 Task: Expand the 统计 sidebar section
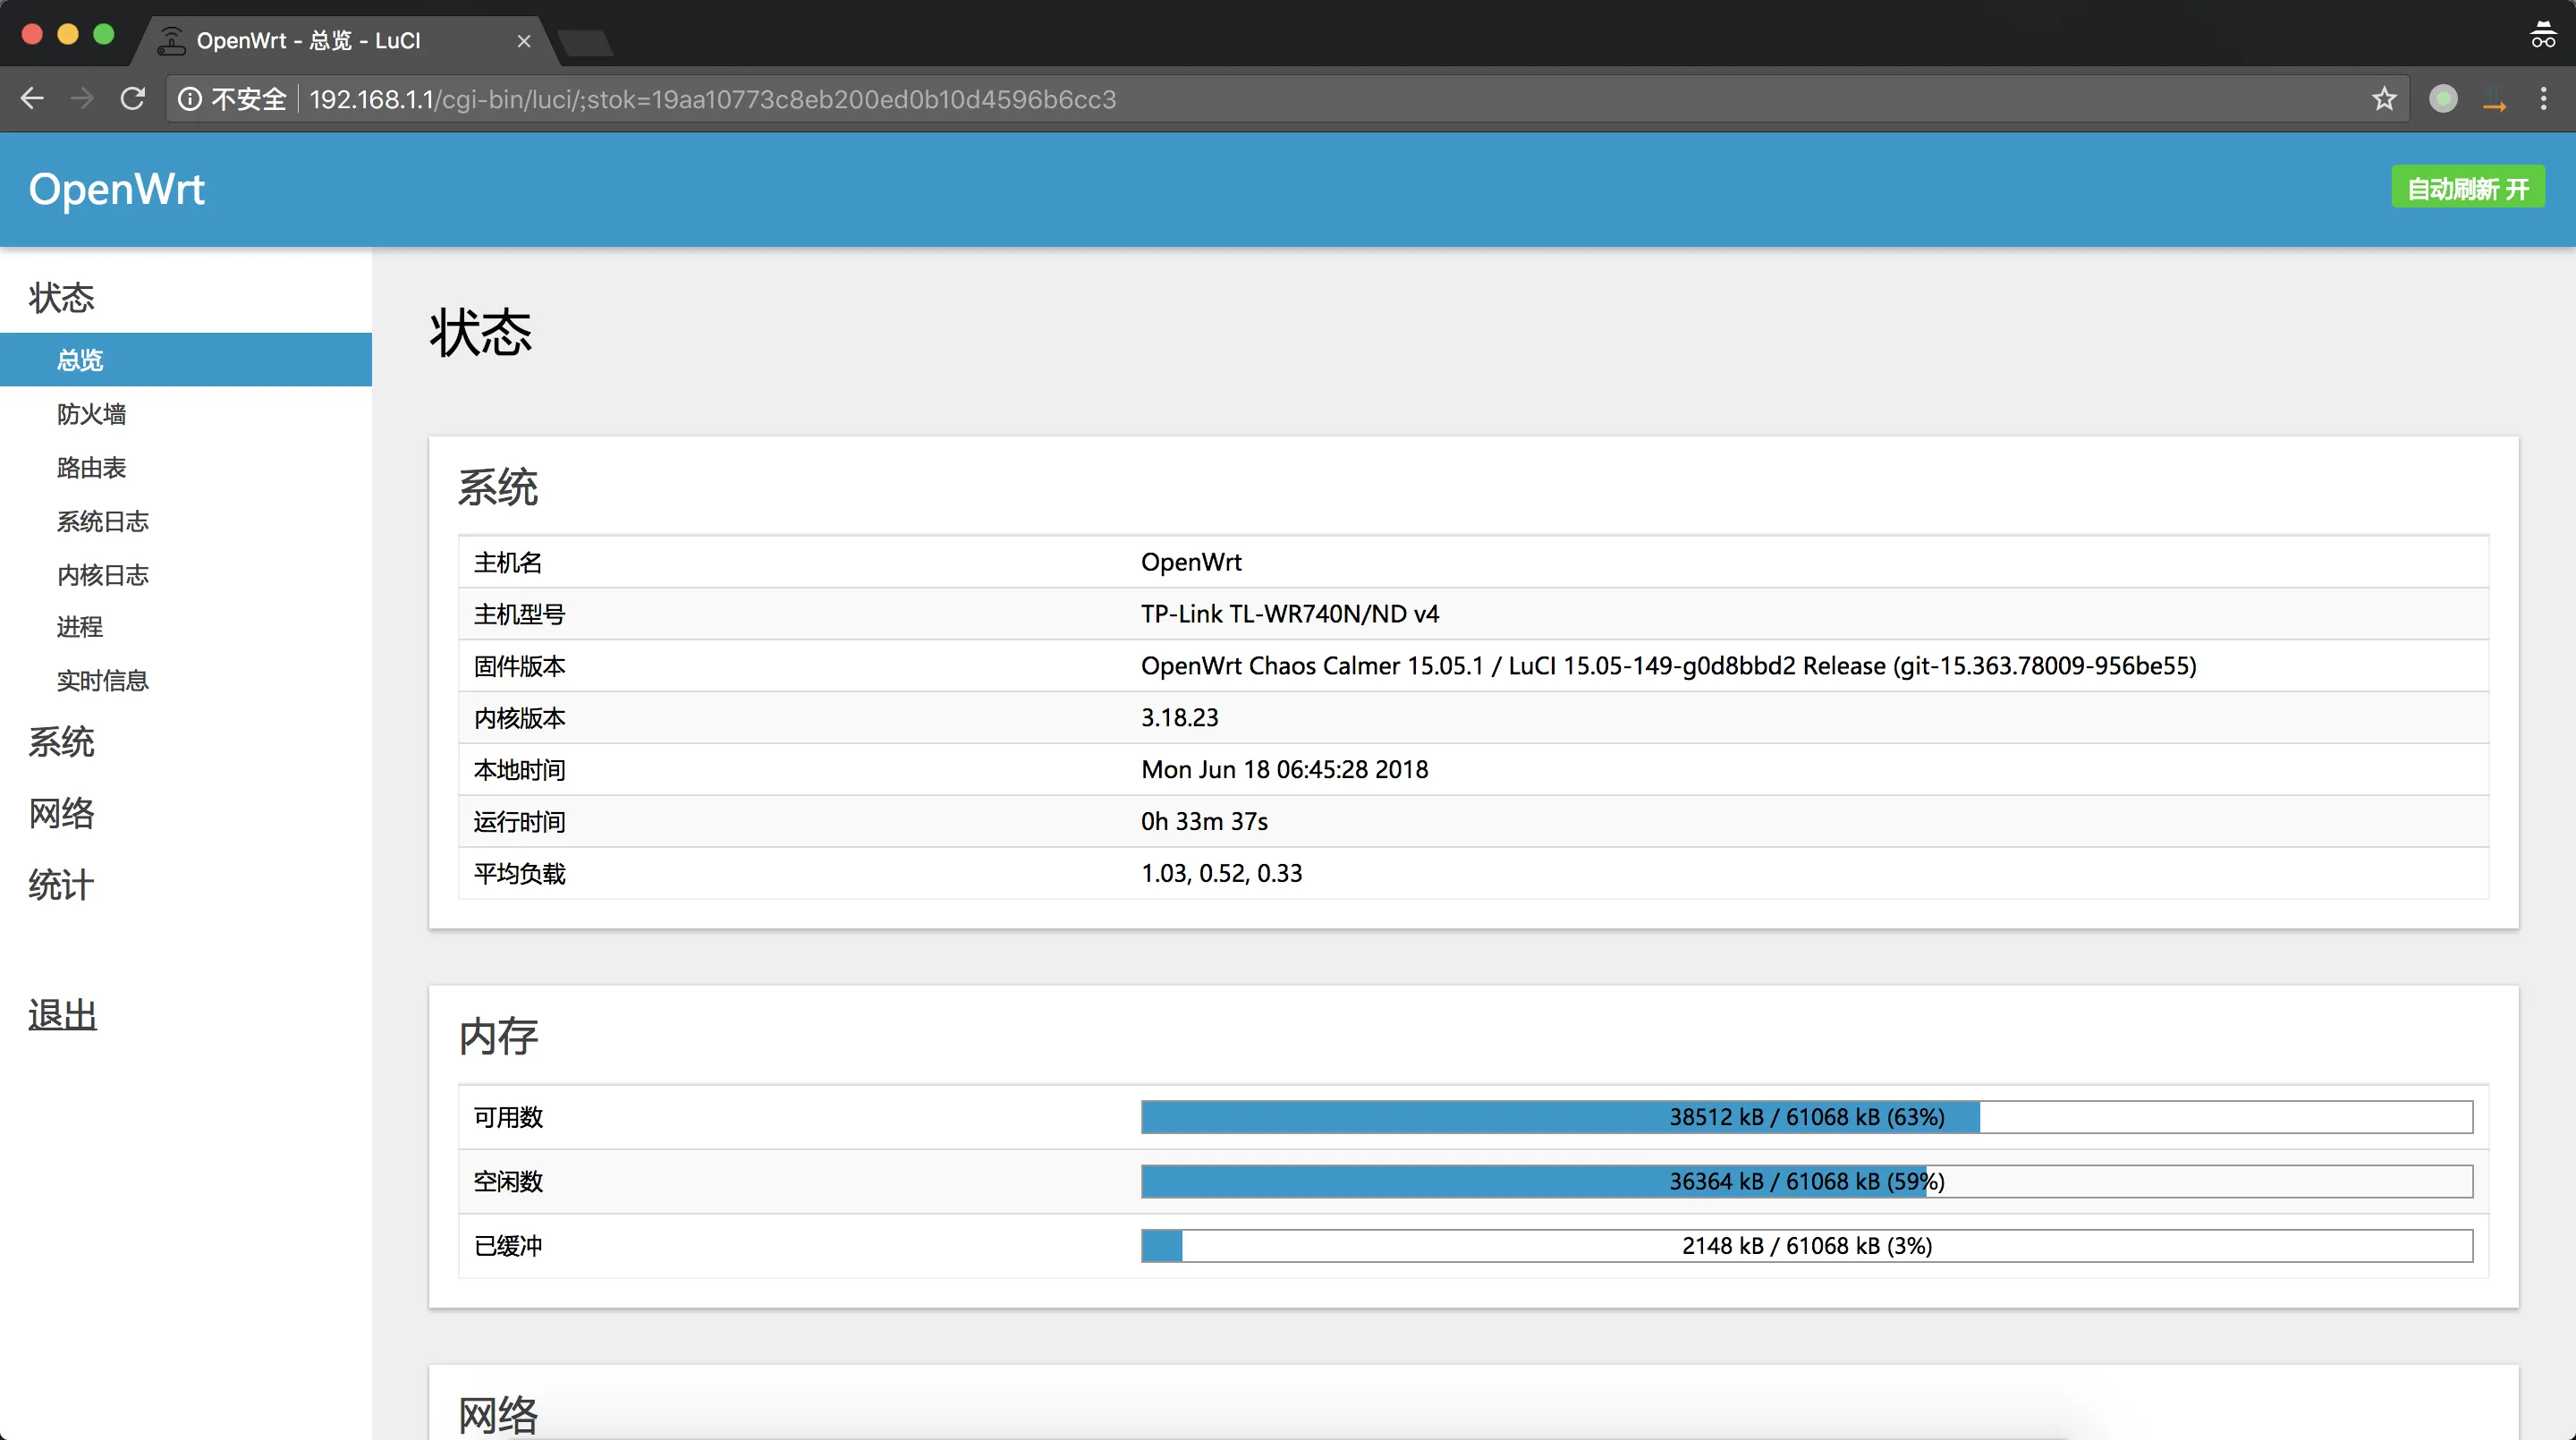62,885
